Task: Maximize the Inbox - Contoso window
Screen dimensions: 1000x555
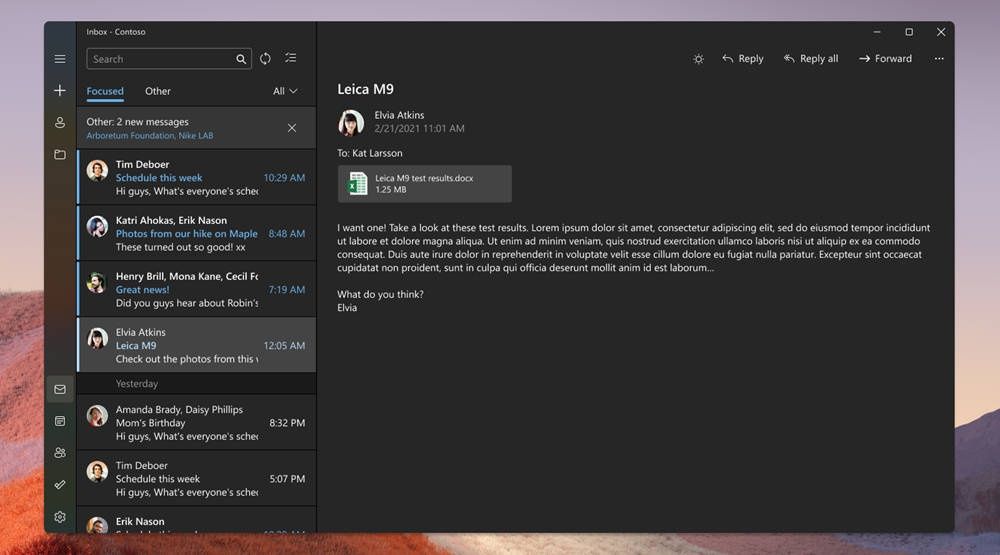Action: pyautogui.click(x=909, y=32)
